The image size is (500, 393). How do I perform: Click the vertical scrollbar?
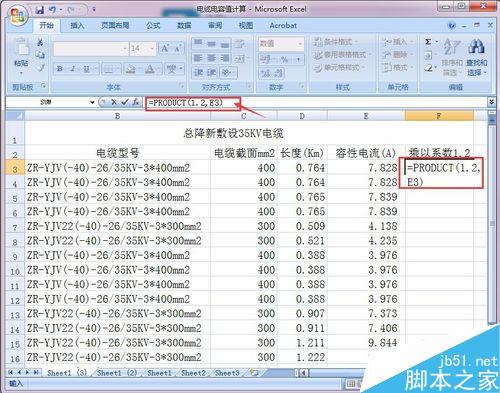tap(491, 223)
